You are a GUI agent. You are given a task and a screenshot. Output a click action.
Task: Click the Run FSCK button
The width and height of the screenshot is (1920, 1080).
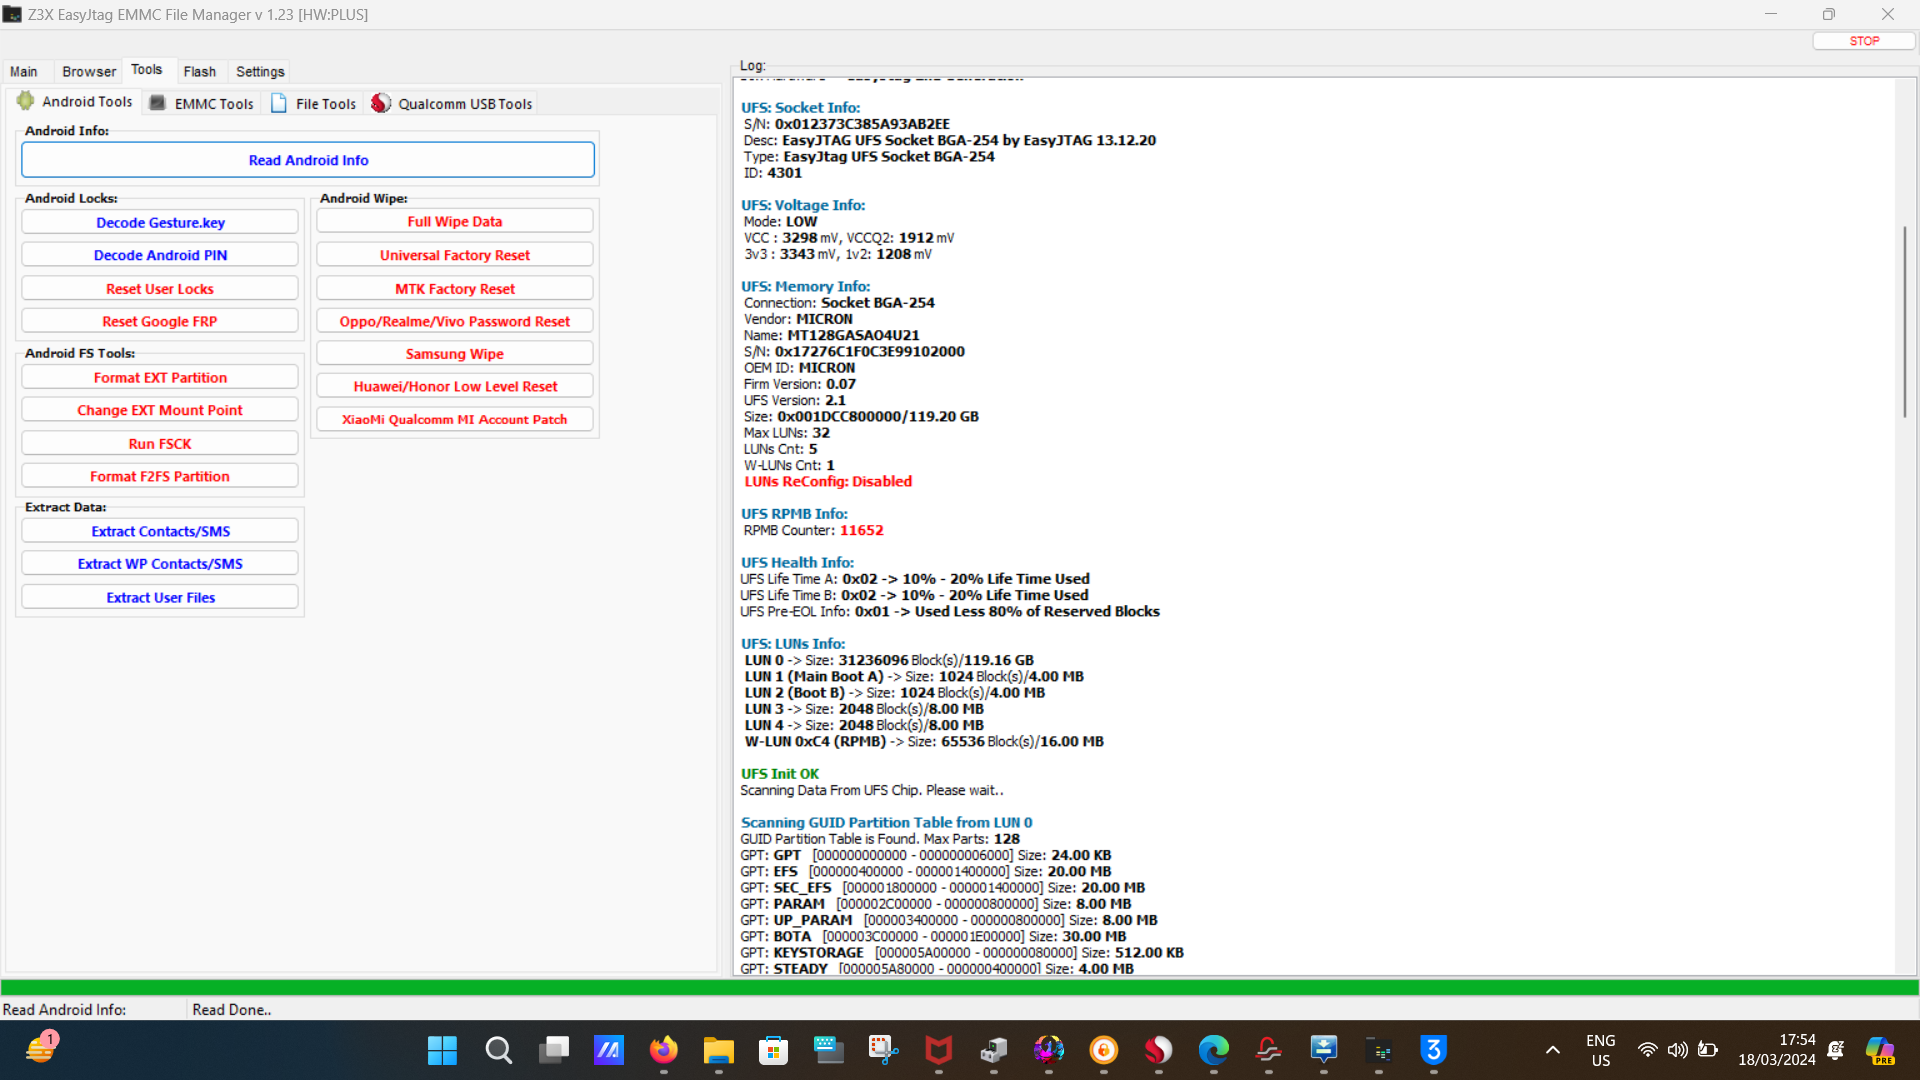click(x=160, y=443)
